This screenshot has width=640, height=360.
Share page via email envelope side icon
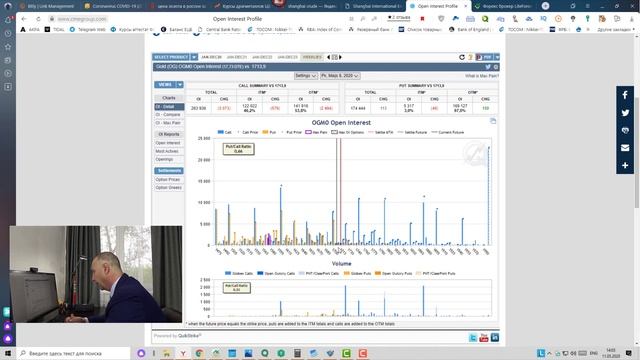[x=625, y=148]
